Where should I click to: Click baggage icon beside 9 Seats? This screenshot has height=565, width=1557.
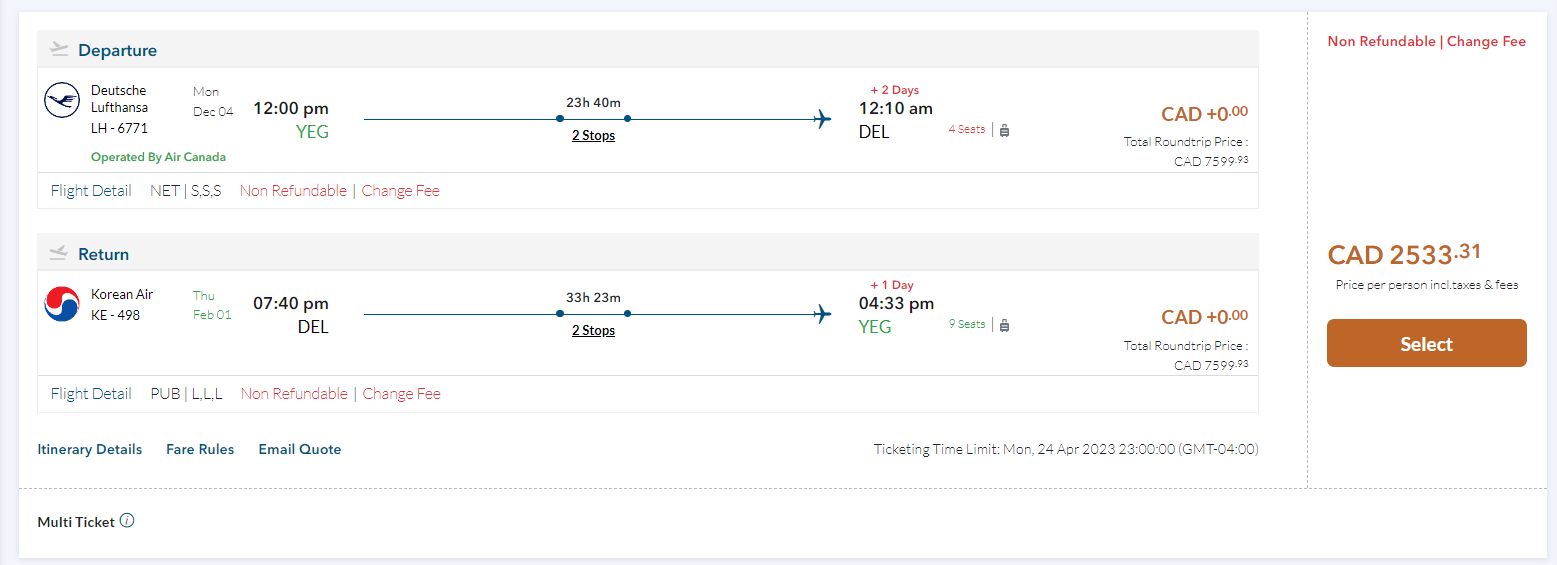[x=1004, y=324]
